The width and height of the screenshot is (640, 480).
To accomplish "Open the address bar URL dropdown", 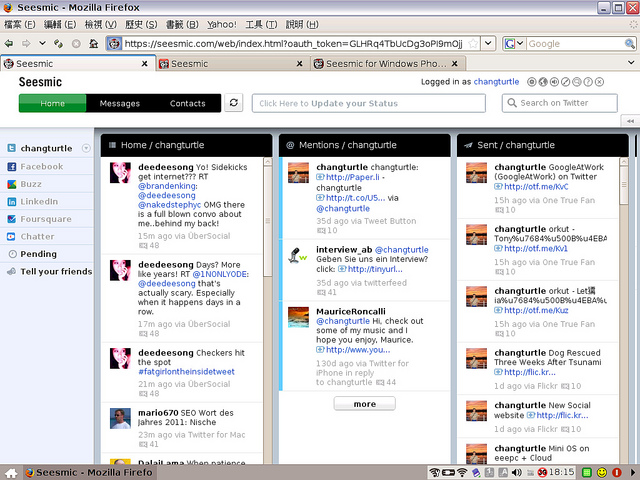I will click(488, 43).
